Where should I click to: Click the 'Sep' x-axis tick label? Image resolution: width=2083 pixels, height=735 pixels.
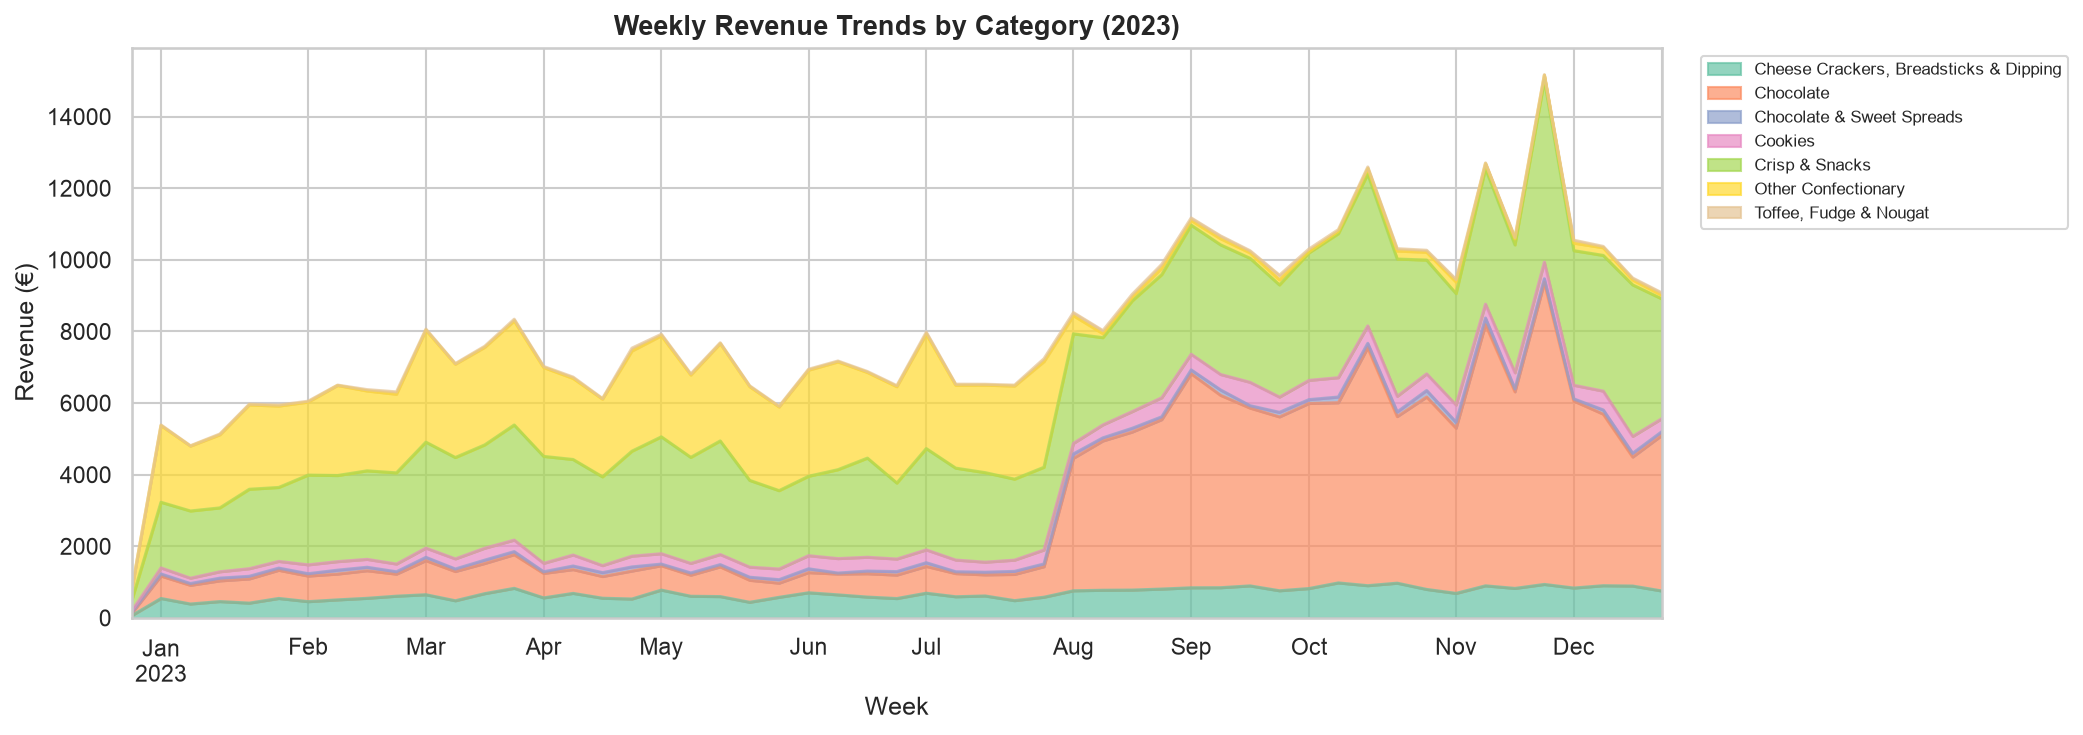pos(1191,647)
